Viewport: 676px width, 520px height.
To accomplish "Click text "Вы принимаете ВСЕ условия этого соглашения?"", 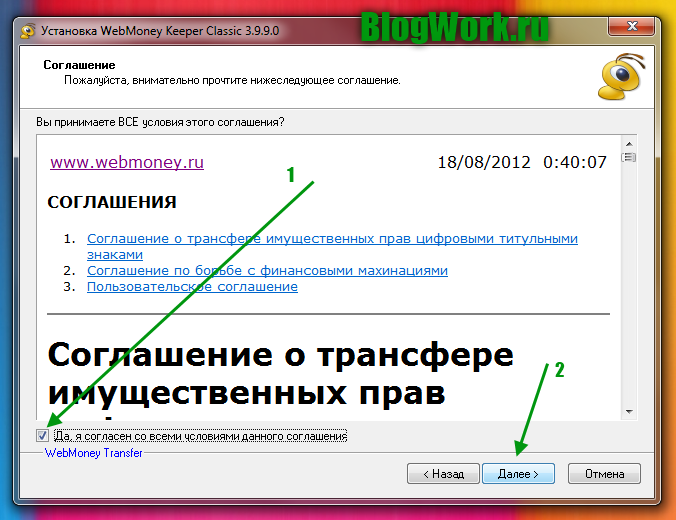I will pos(160,122).
